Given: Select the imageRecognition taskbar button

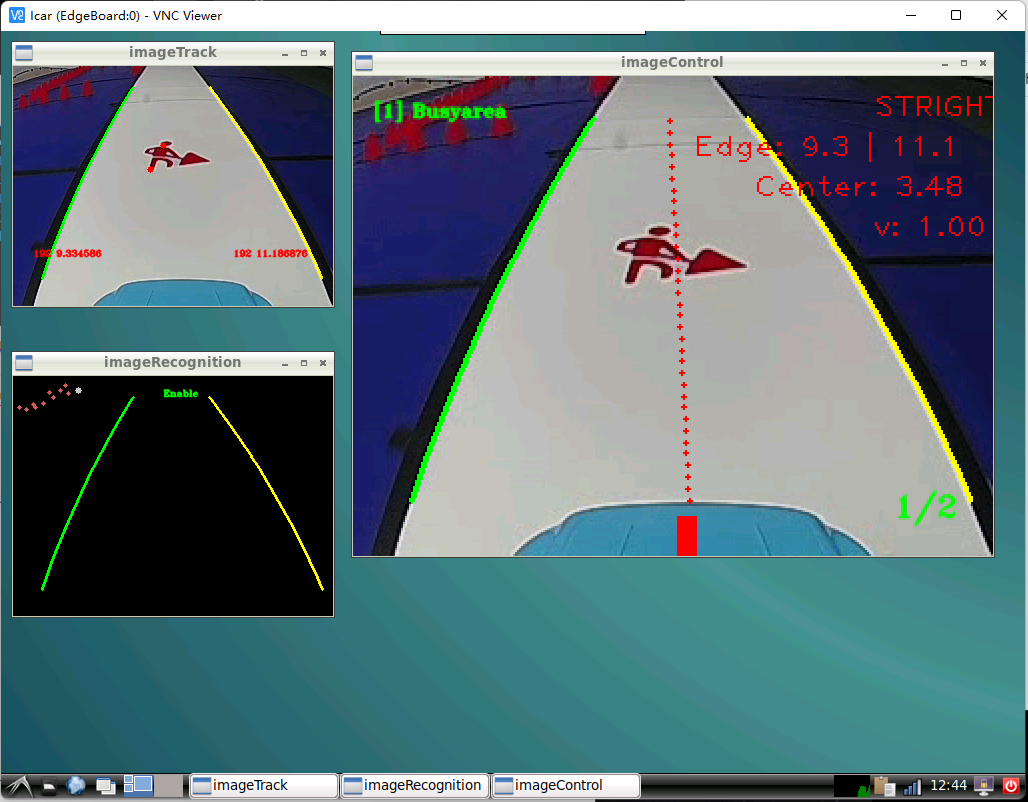Looking at the screenshot, I should [415, 785].
